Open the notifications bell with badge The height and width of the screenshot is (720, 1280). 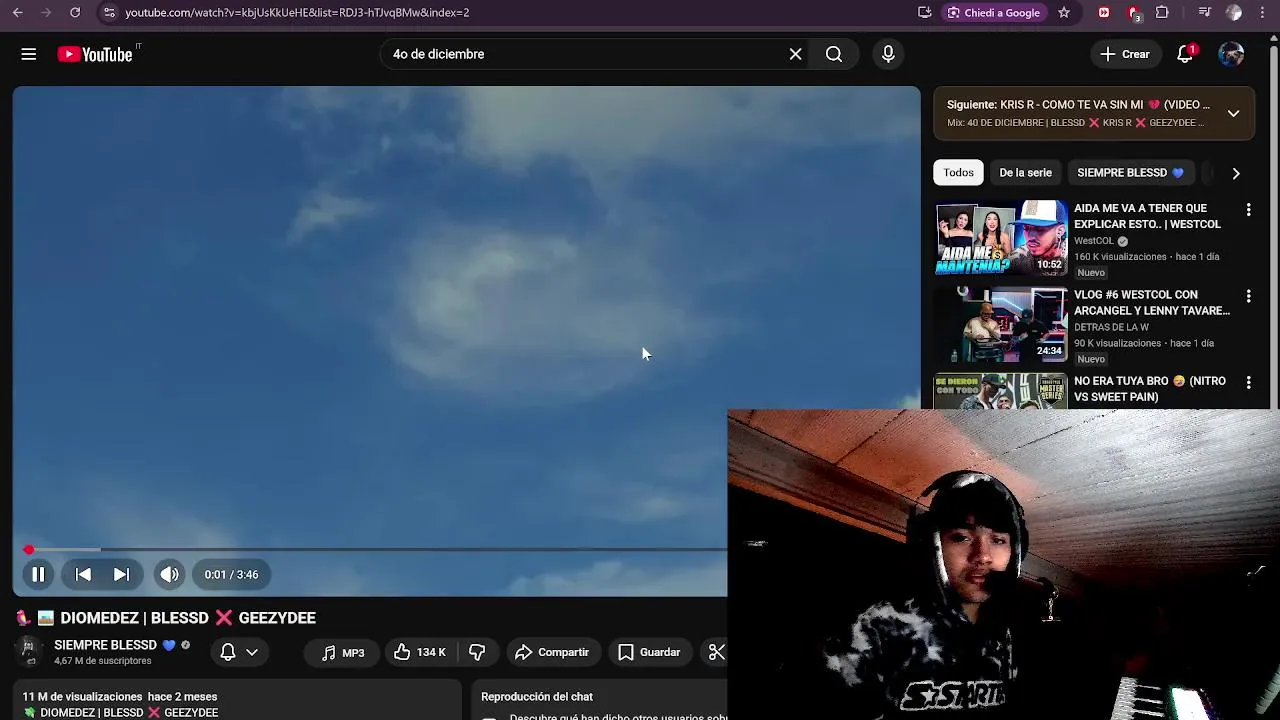point(1185,54)
